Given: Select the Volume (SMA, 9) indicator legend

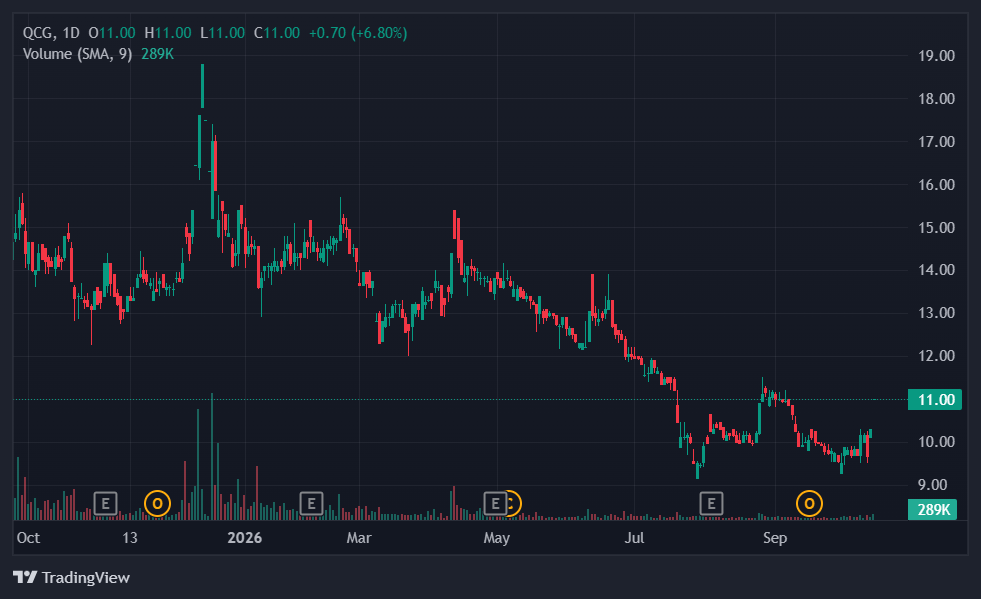Looking at the screenshot, I should coord(78,54).
